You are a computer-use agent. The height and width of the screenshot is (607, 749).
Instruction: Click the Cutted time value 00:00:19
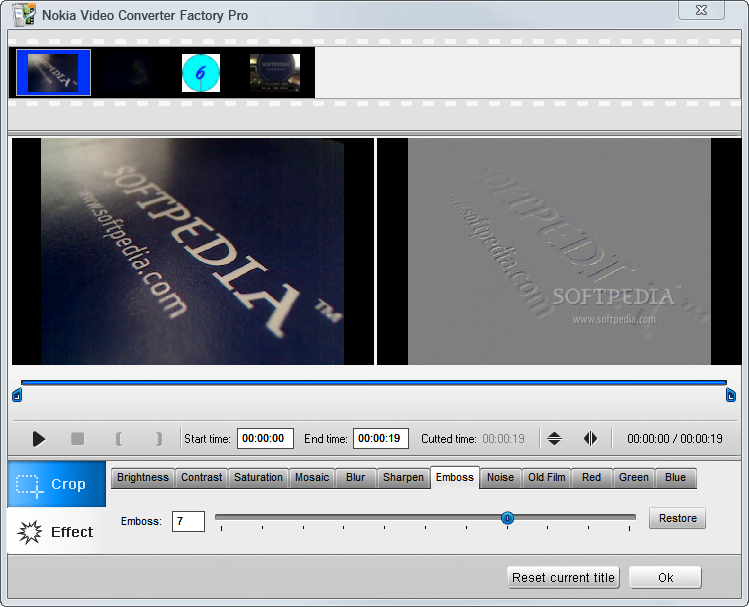(503, 439)
